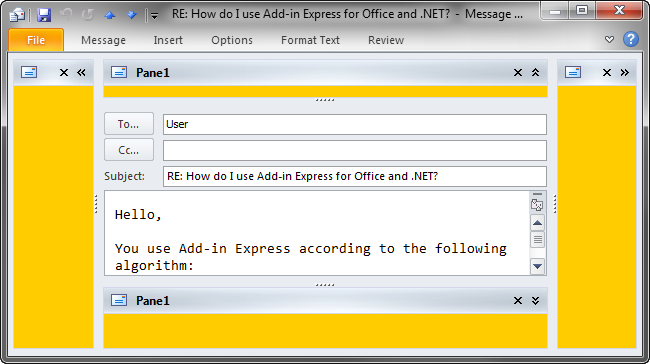
Task: Click the message body text area
Action: point(317,233)
